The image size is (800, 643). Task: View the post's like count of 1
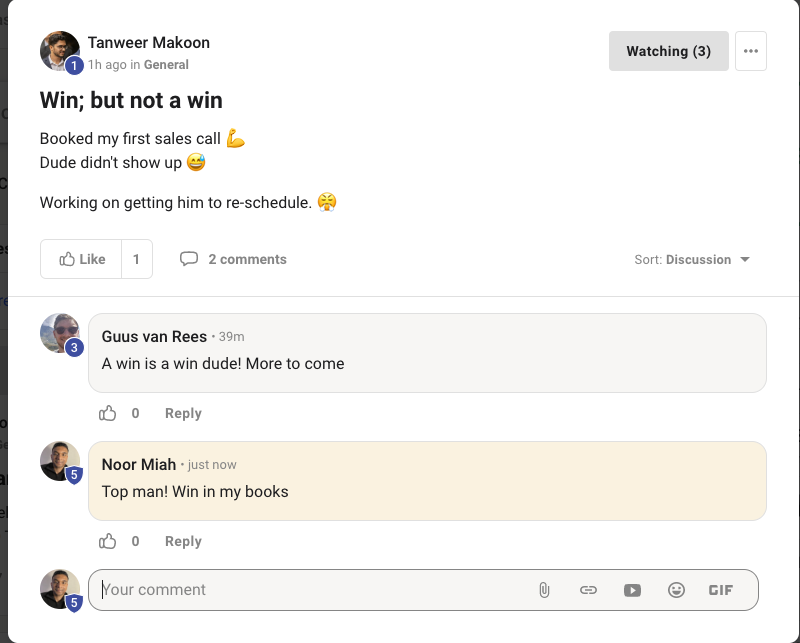(137, 259)
